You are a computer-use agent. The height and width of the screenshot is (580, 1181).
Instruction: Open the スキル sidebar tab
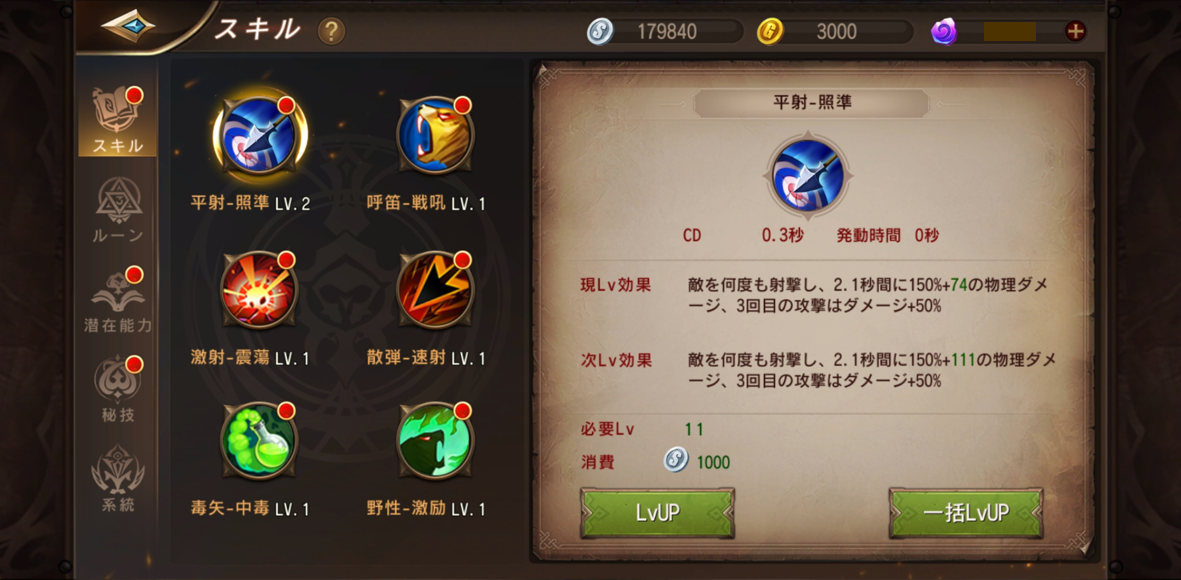click(118, 121)
